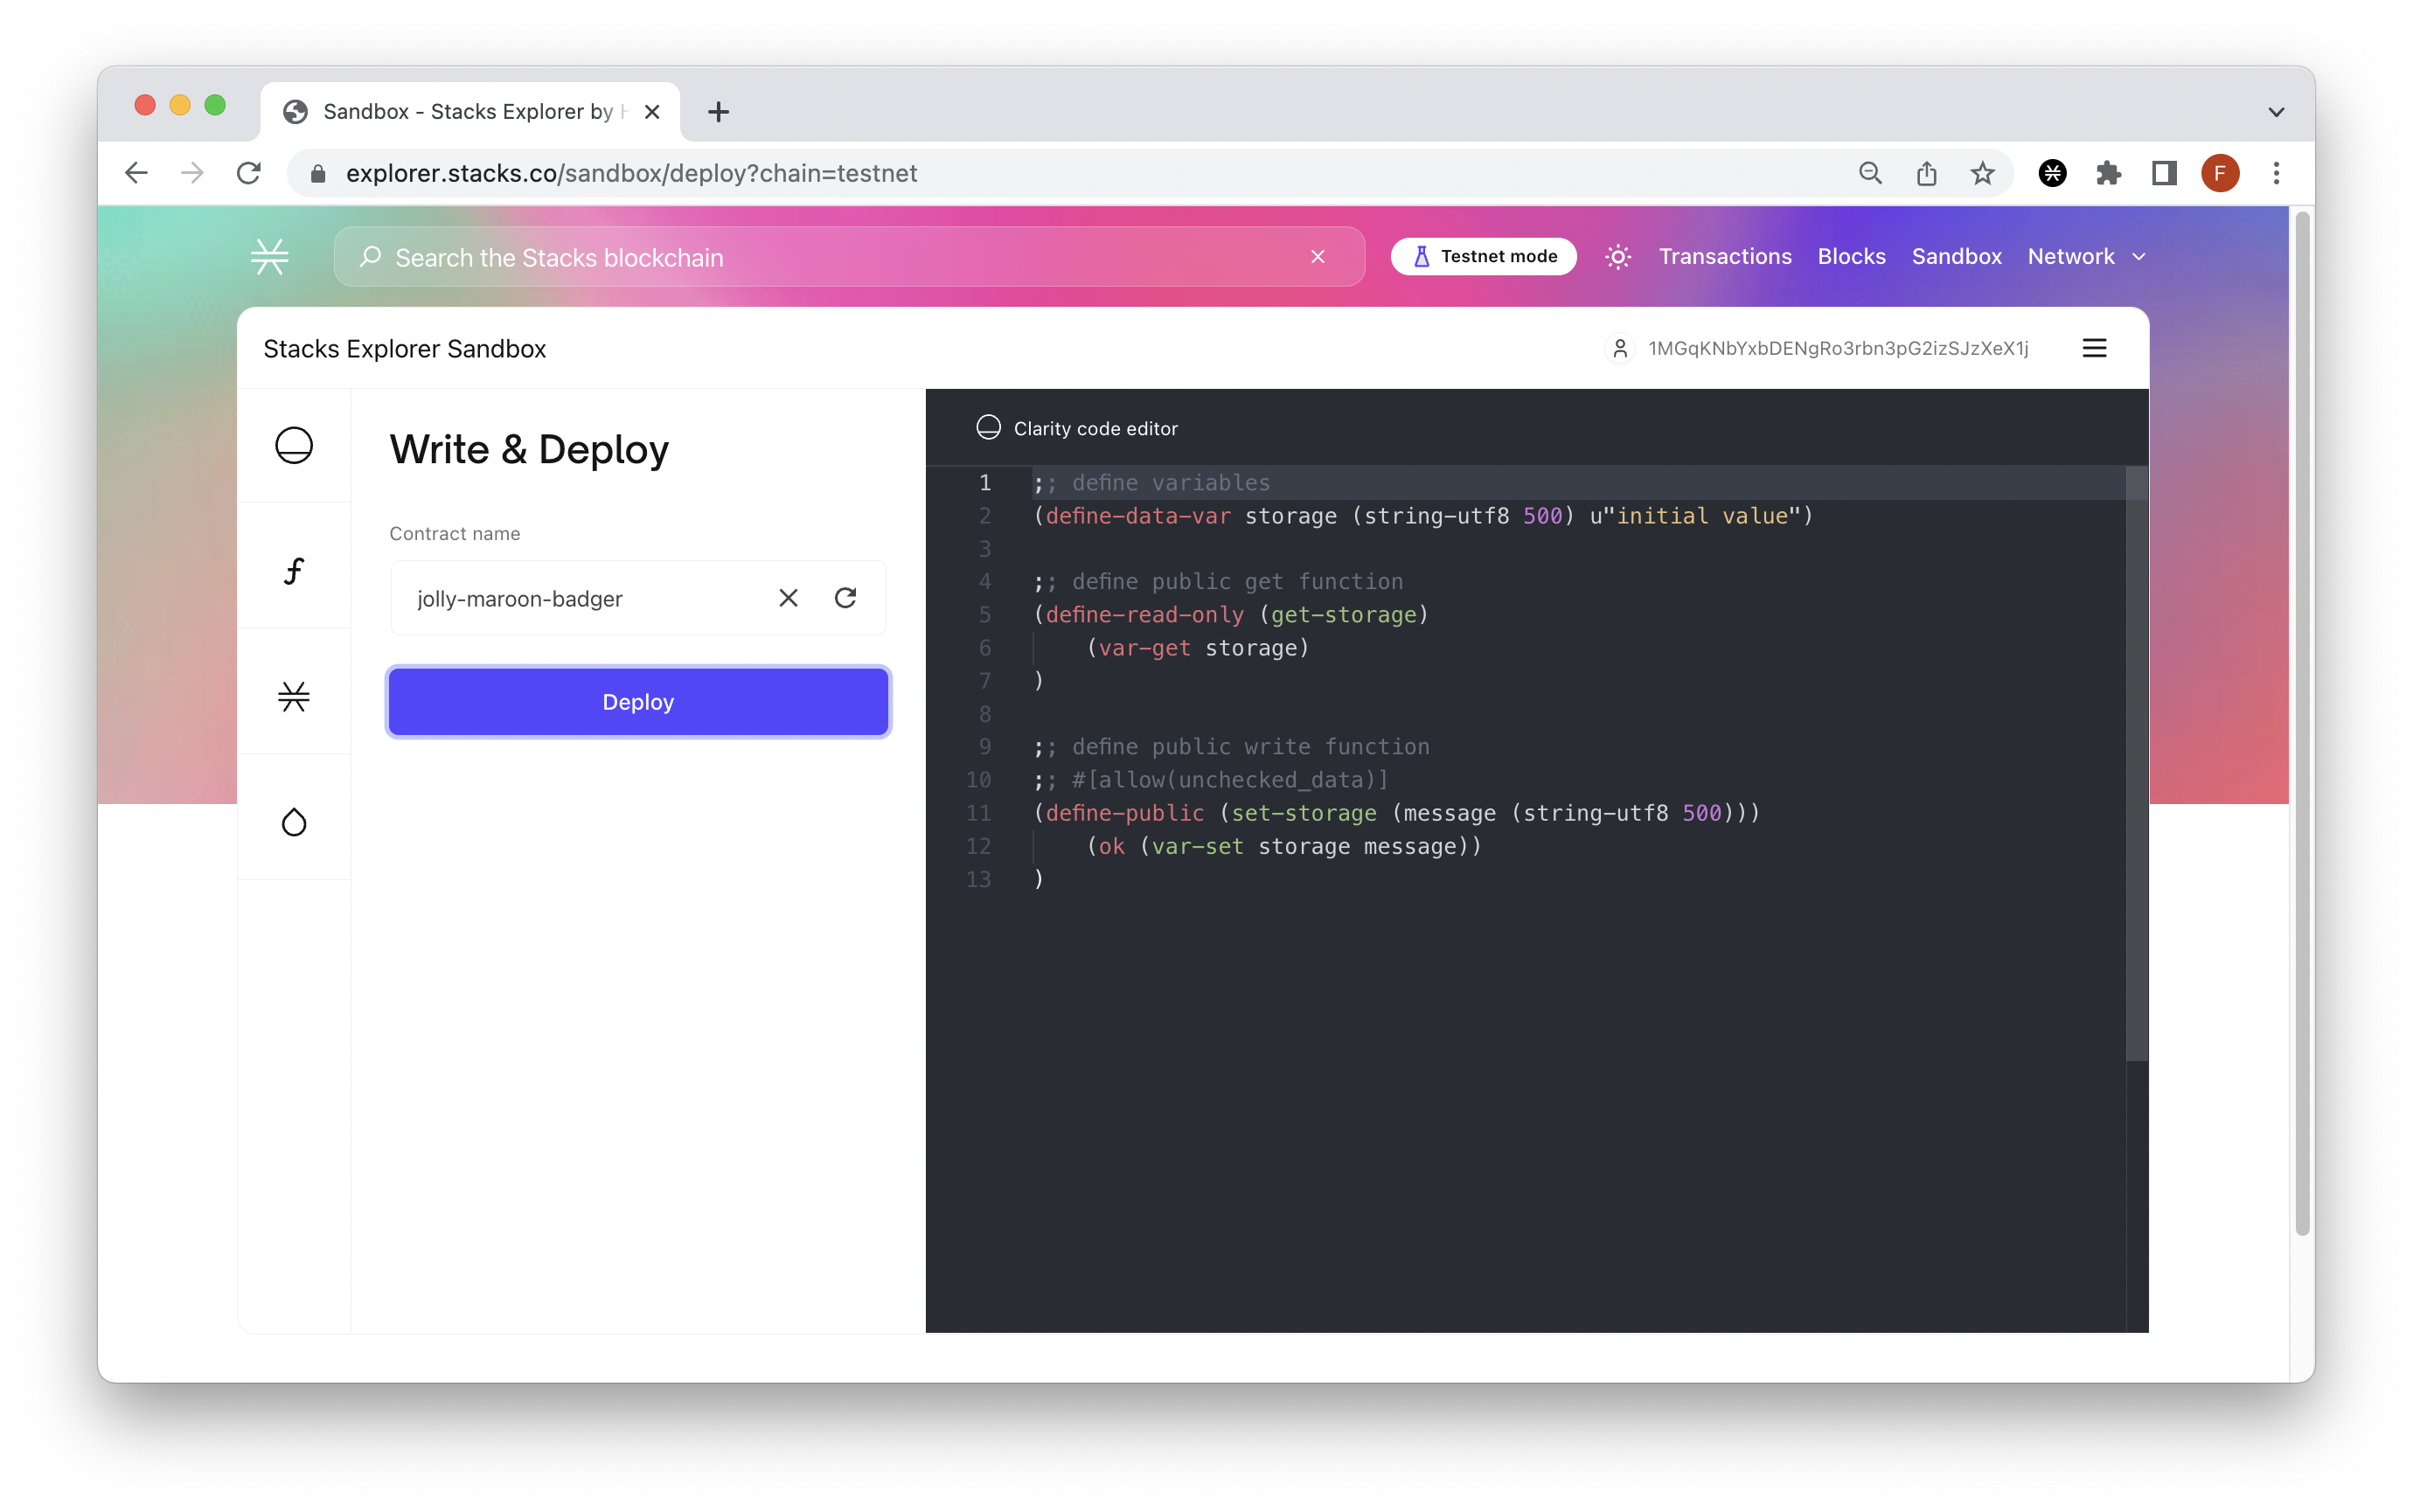Open the Blocks nav item

(1851, 257)
